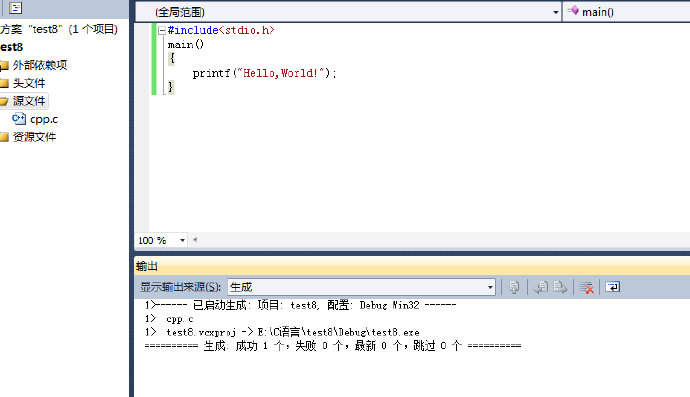Screen dimensions: 690x397
Task: Click the 头文件 folder icon
Action: coord(4,84)
